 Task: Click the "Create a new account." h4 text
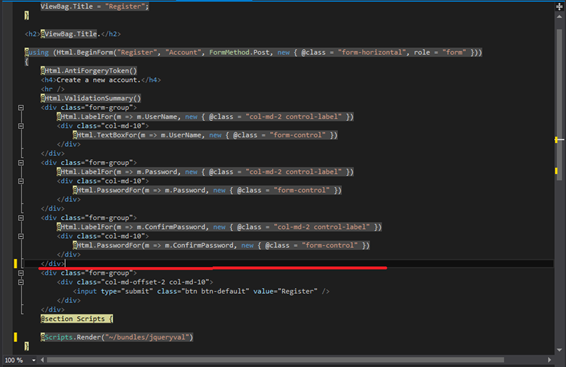click(x=99, y=80)
